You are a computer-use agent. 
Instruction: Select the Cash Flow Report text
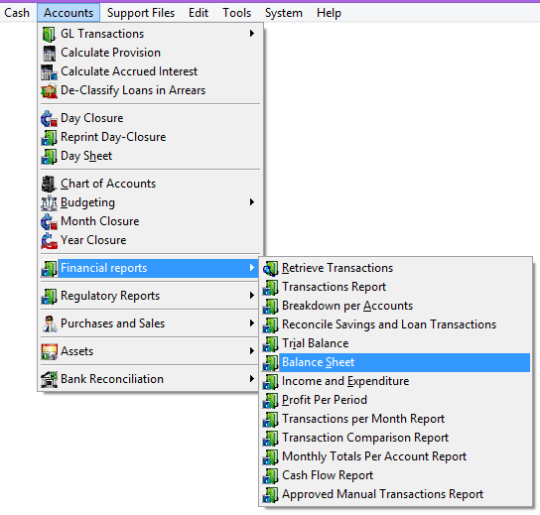click(x=327, y=475)
